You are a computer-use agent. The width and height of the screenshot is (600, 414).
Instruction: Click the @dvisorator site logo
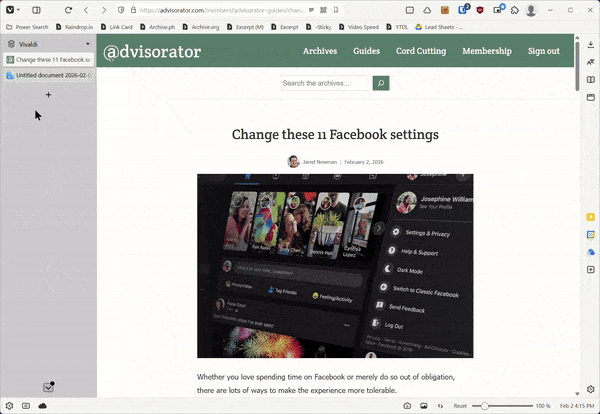152,51
